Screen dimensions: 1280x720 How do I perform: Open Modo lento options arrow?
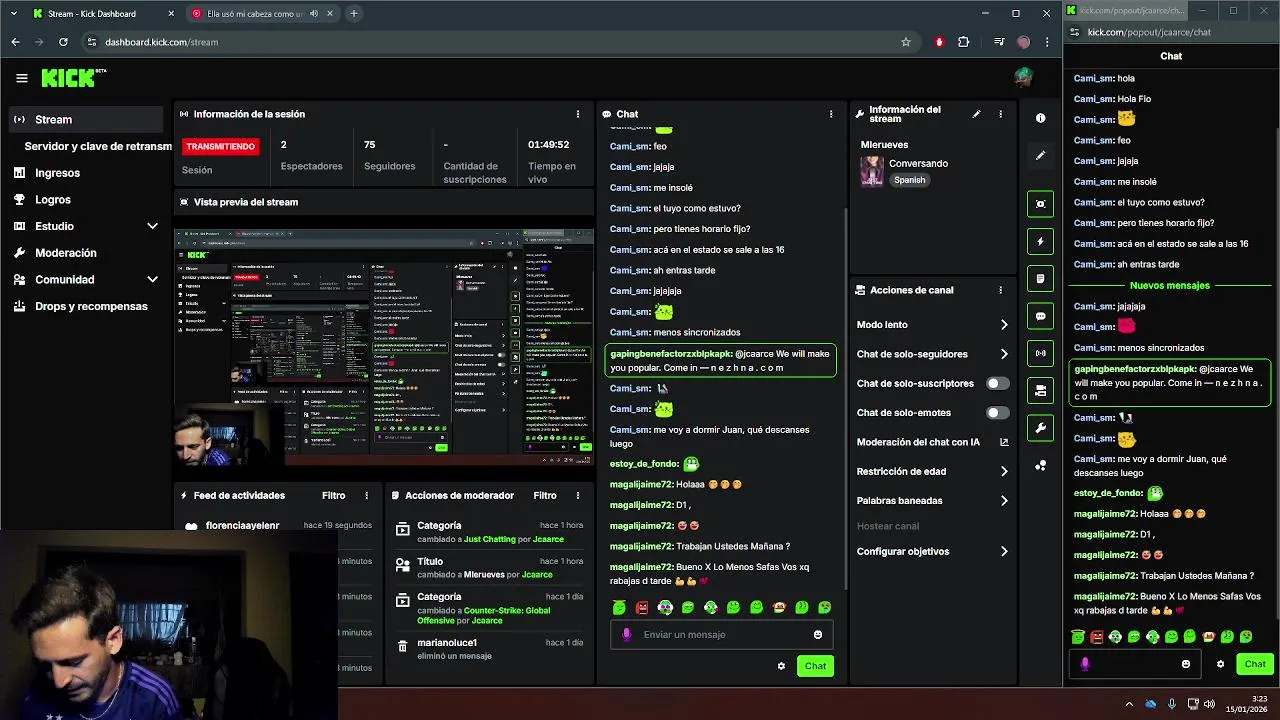[x=1004, y=325]
